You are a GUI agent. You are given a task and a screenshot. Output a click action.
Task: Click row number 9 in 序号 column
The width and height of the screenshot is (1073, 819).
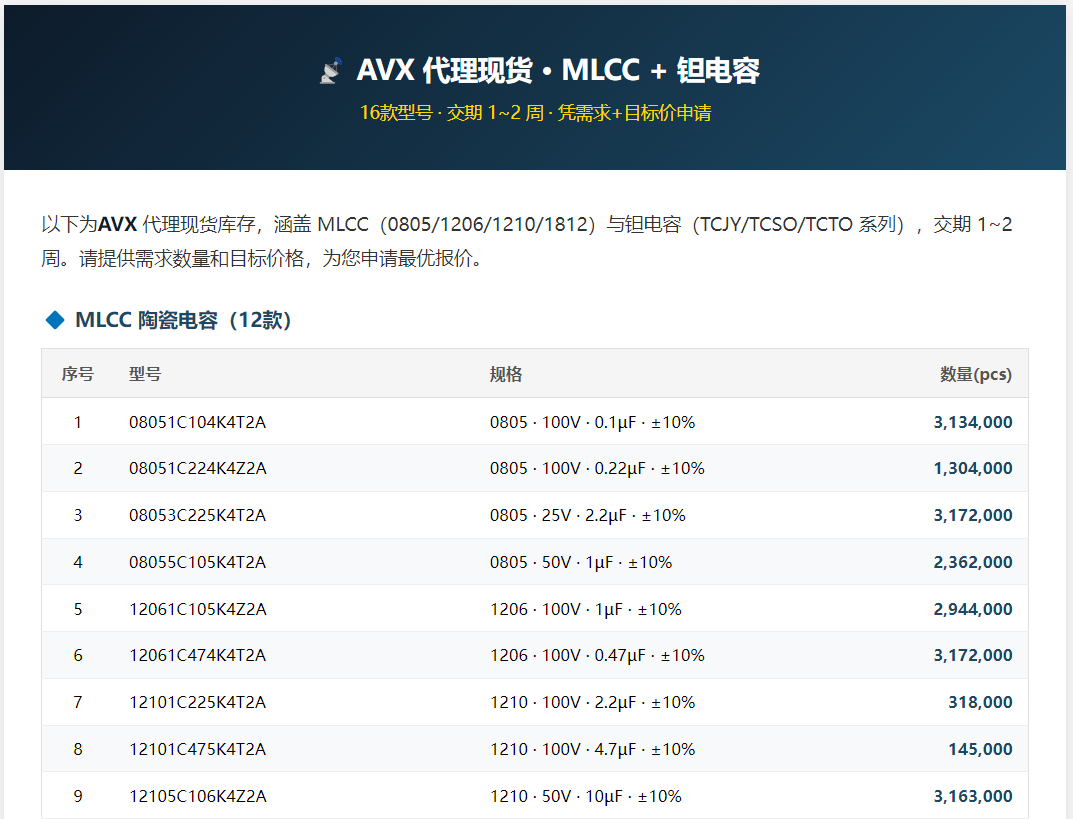[78, 796]
